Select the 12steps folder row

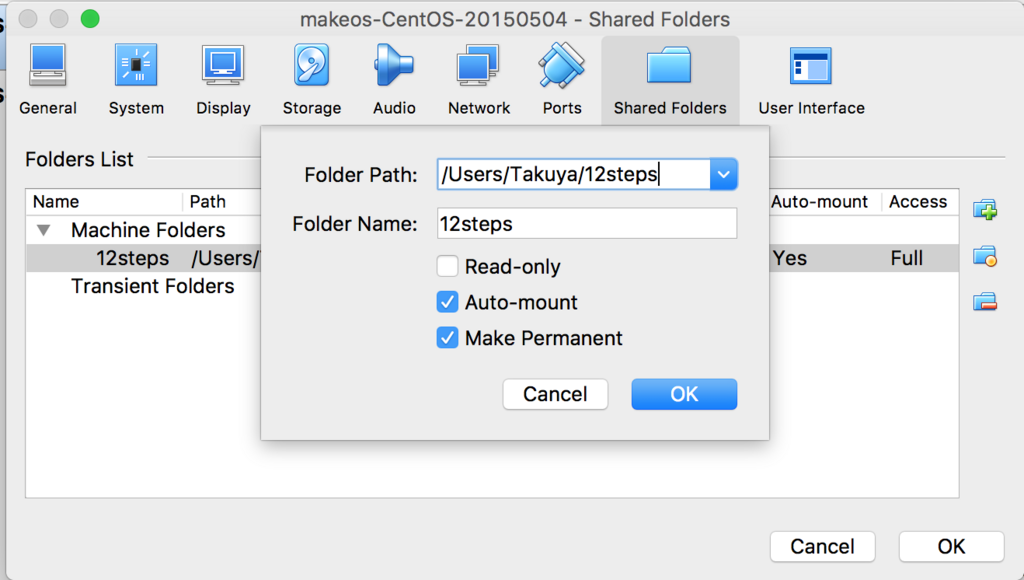(x=144, y=258)
